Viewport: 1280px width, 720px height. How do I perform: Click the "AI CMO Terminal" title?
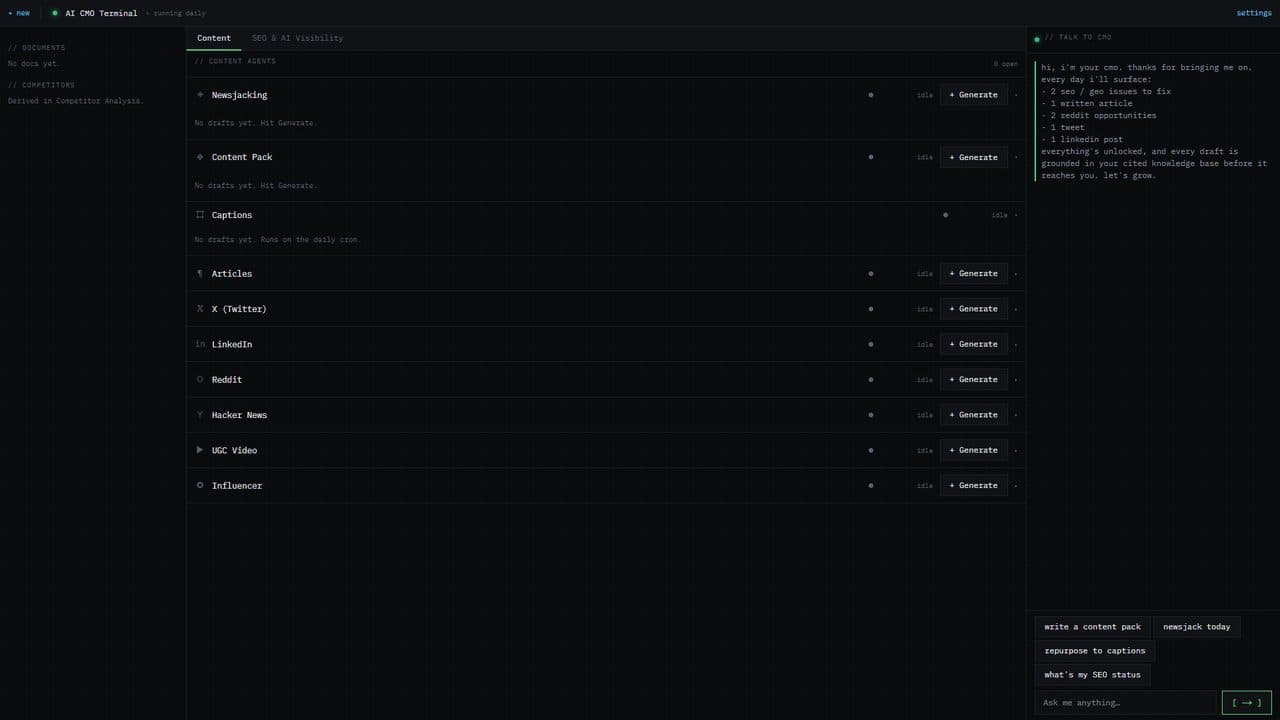tap(101, 13)
